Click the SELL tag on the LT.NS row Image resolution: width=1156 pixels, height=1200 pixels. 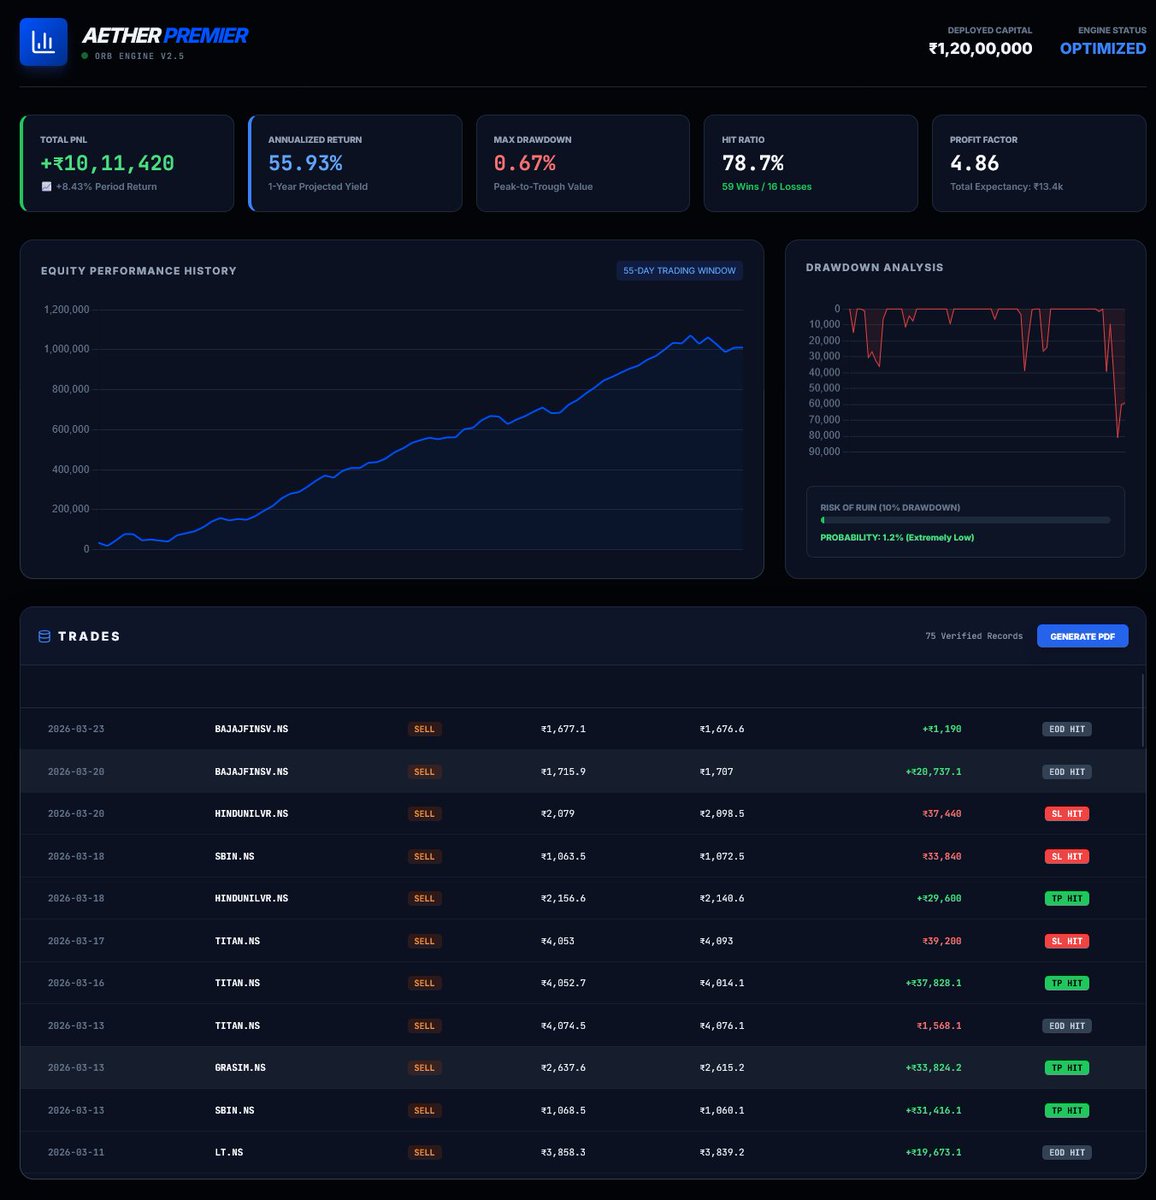coord(424,1153)
